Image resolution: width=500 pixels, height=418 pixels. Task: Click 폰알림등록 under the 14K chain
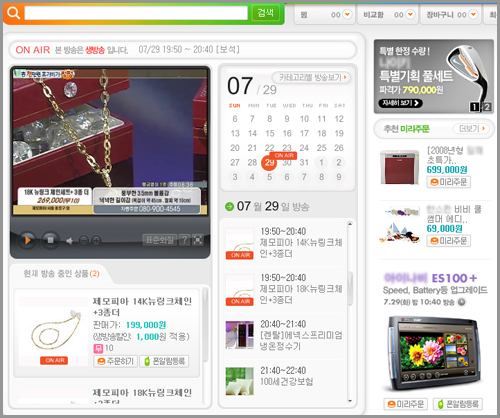click(x=164, y=361)
